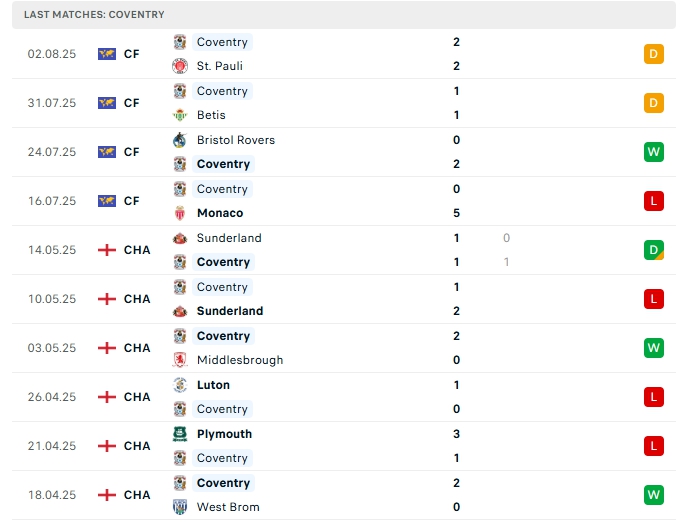
Task: Click the Luton club crest icon
Action: pos(180,385)
